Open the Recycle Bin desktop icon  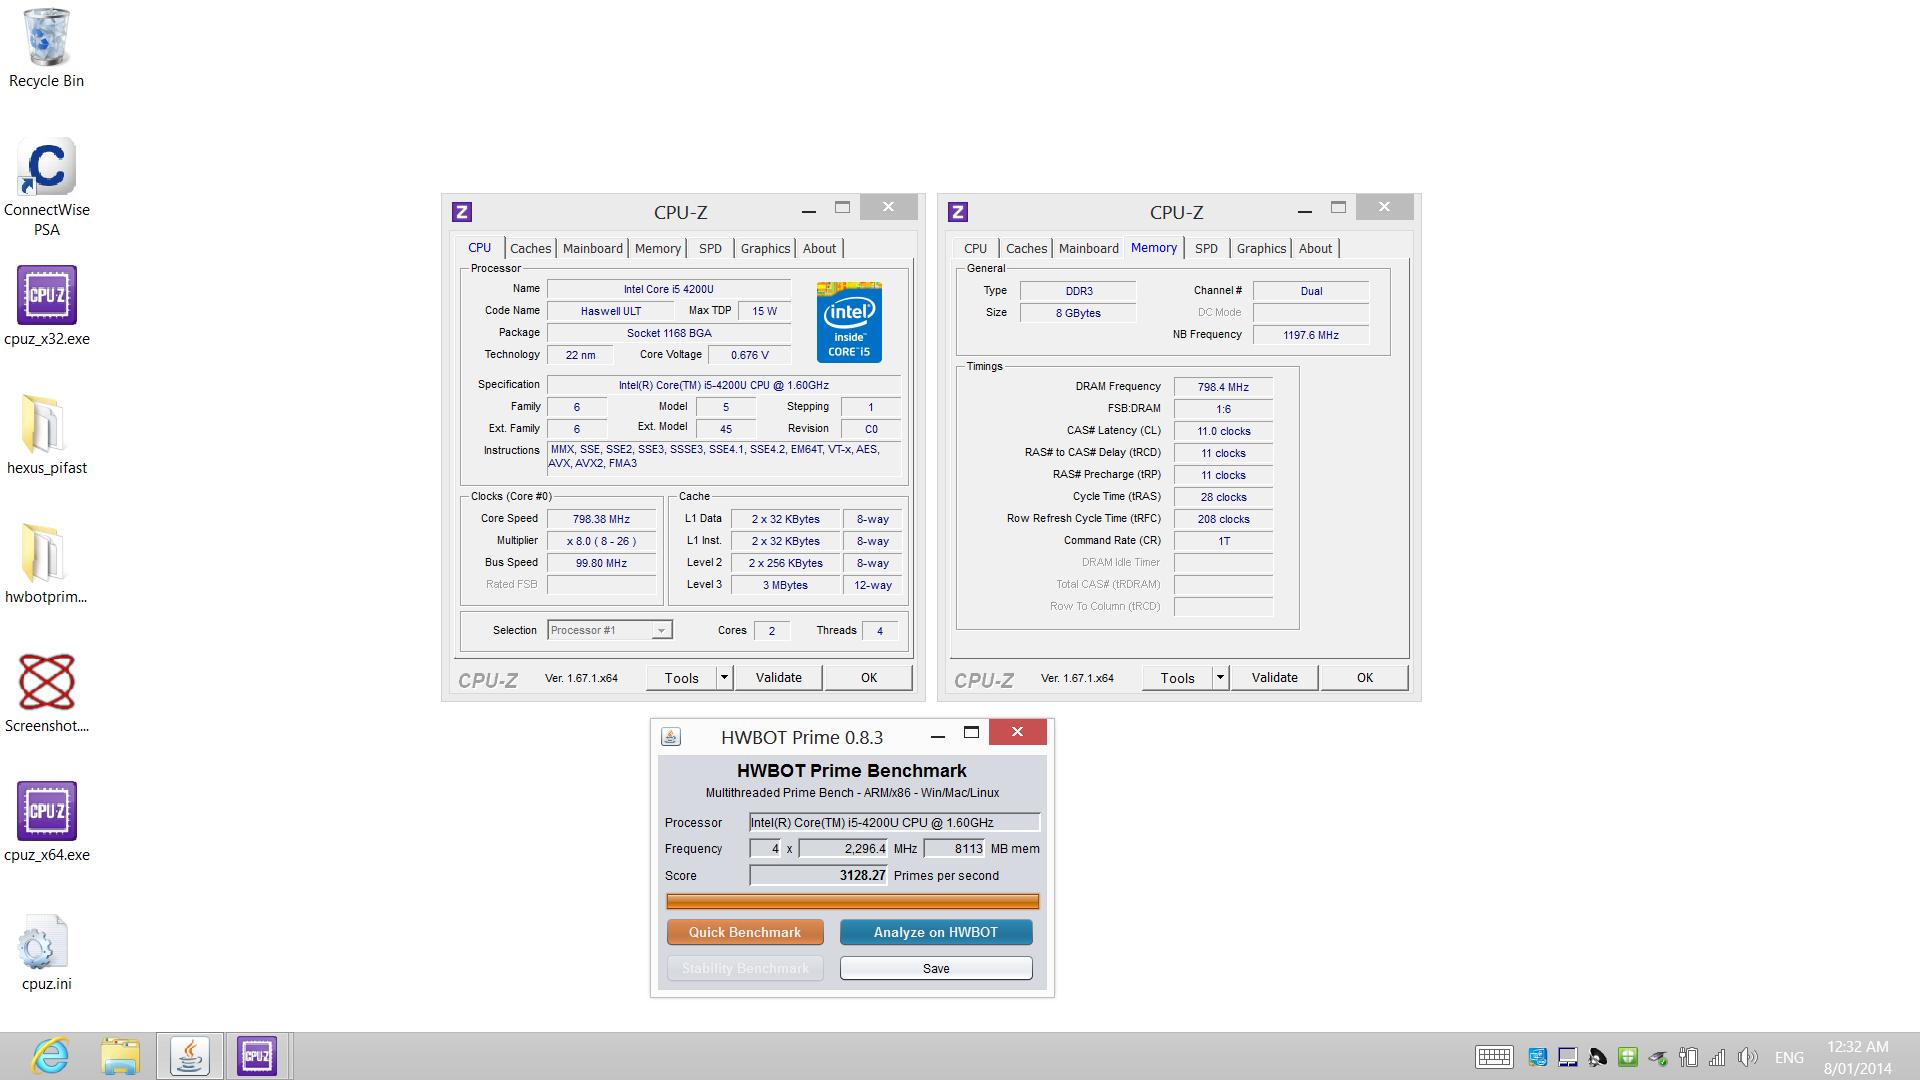(x=46, y=36)
